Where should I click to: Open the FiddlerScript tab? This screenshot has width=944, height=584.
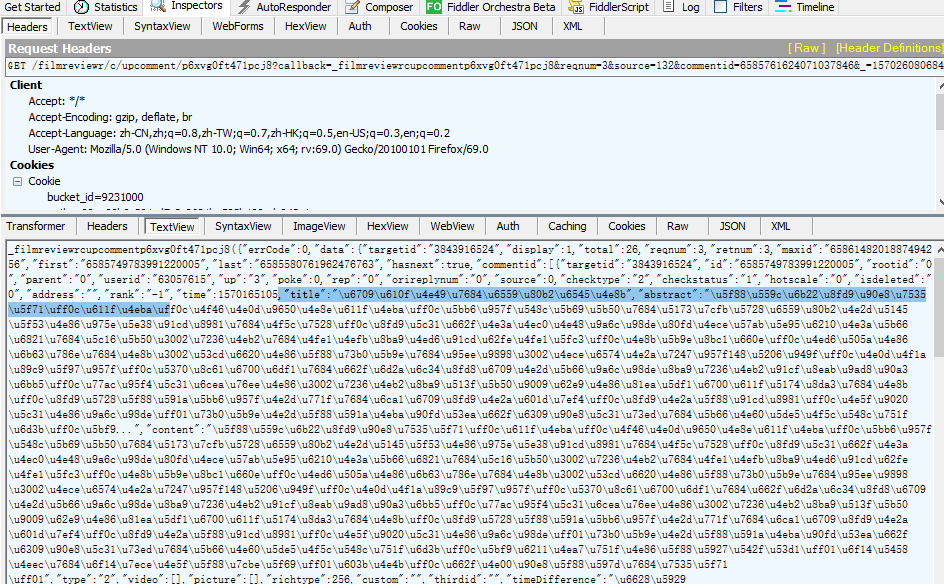(619, 7)
